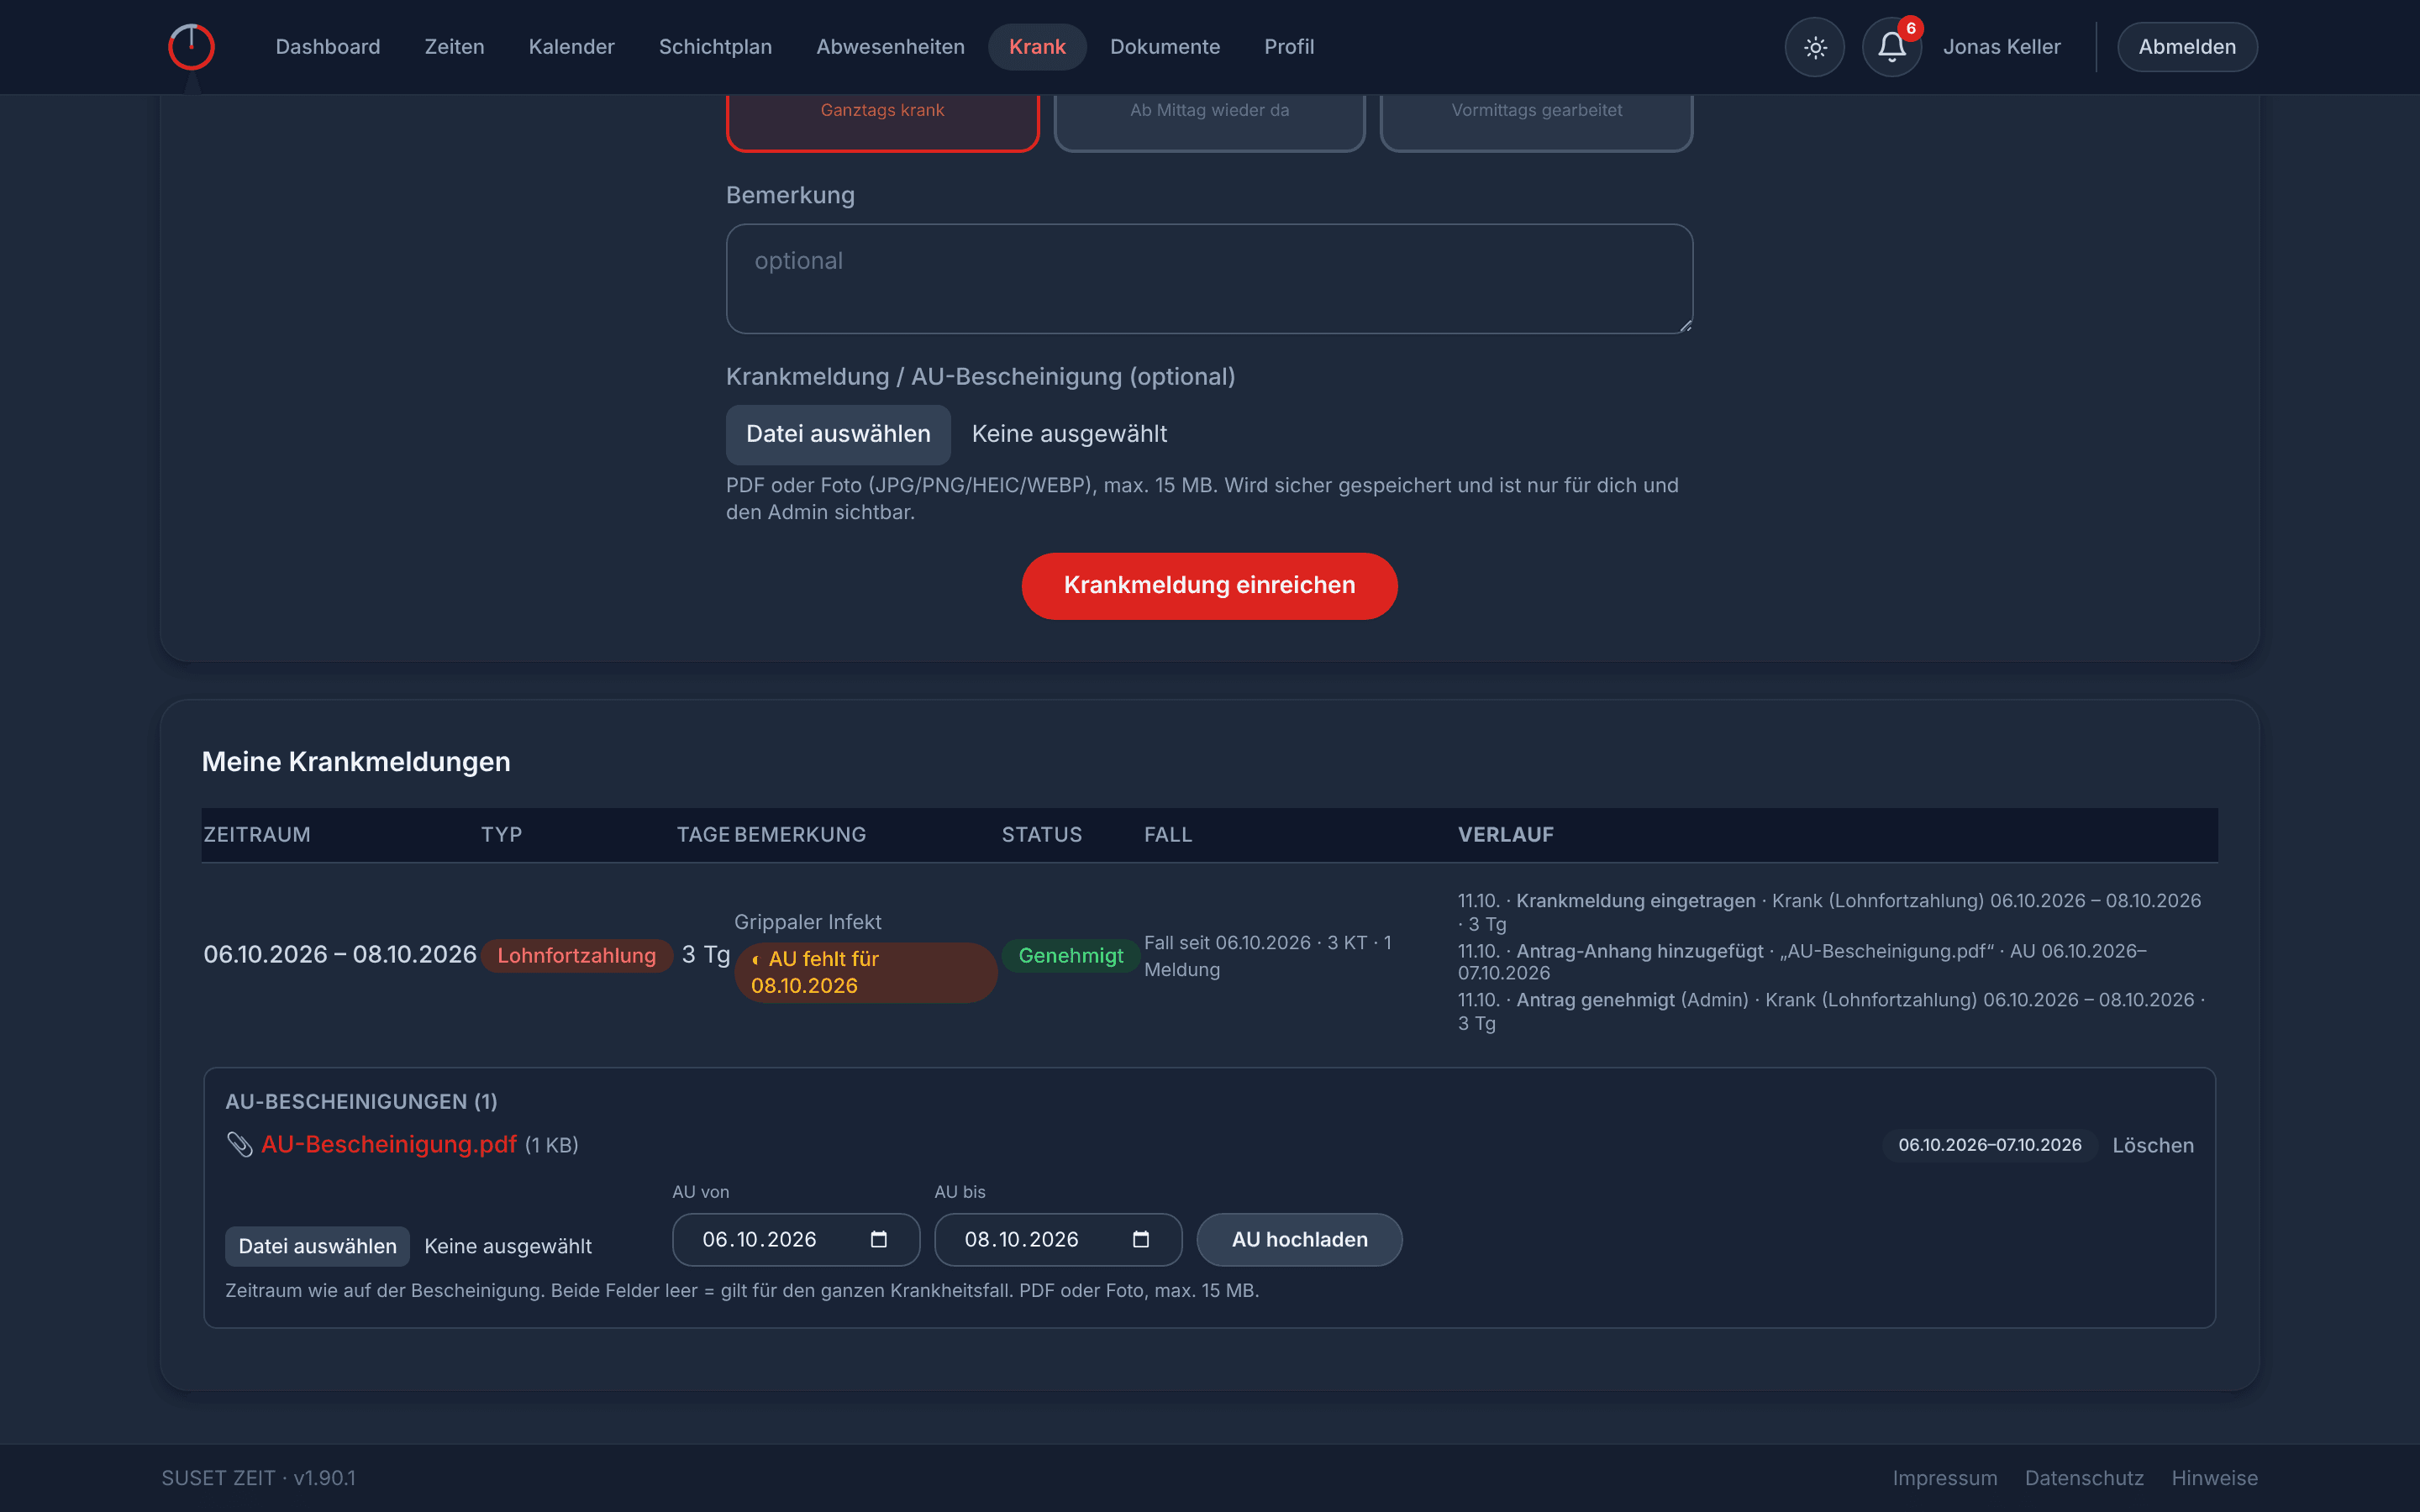Image resolution: width=2420 pixels, height=1512 pixels.
Task: Click the AU fehlt für 08.10.2026 warning
Action: (866, 972)
